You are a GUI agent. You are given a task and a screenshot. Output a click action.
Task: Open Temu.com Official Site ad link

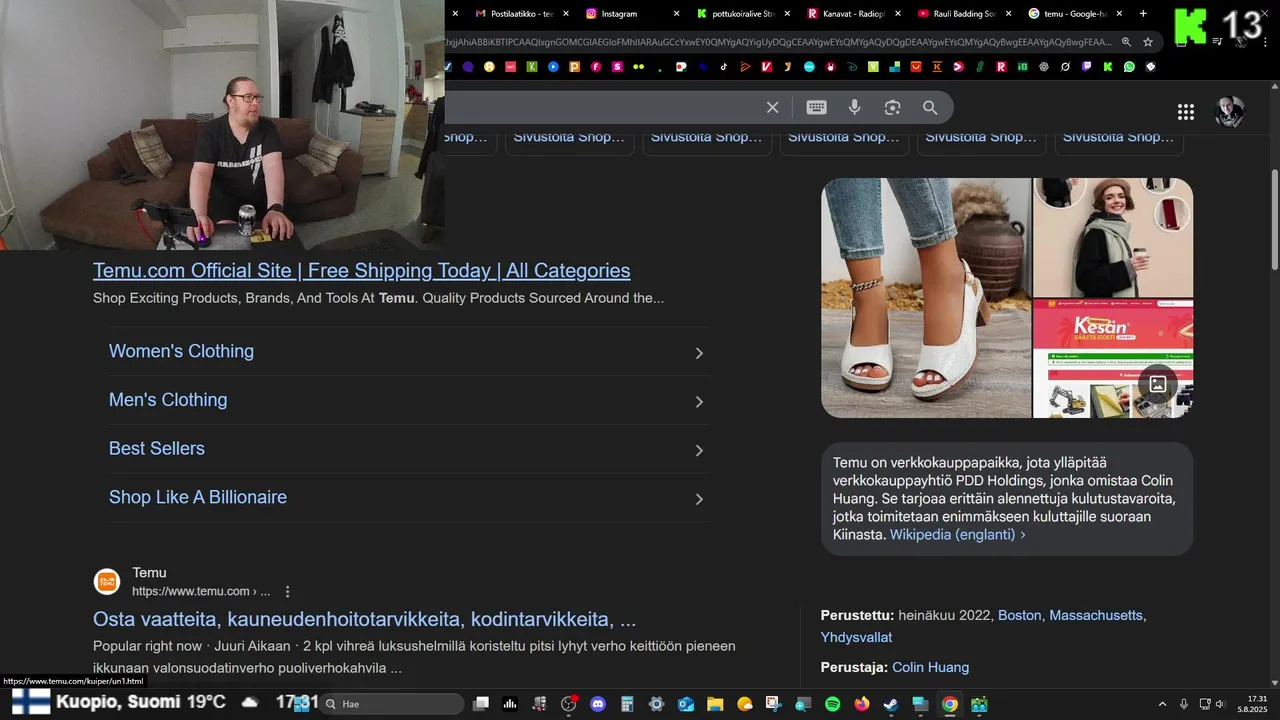[x=361, y=270]
